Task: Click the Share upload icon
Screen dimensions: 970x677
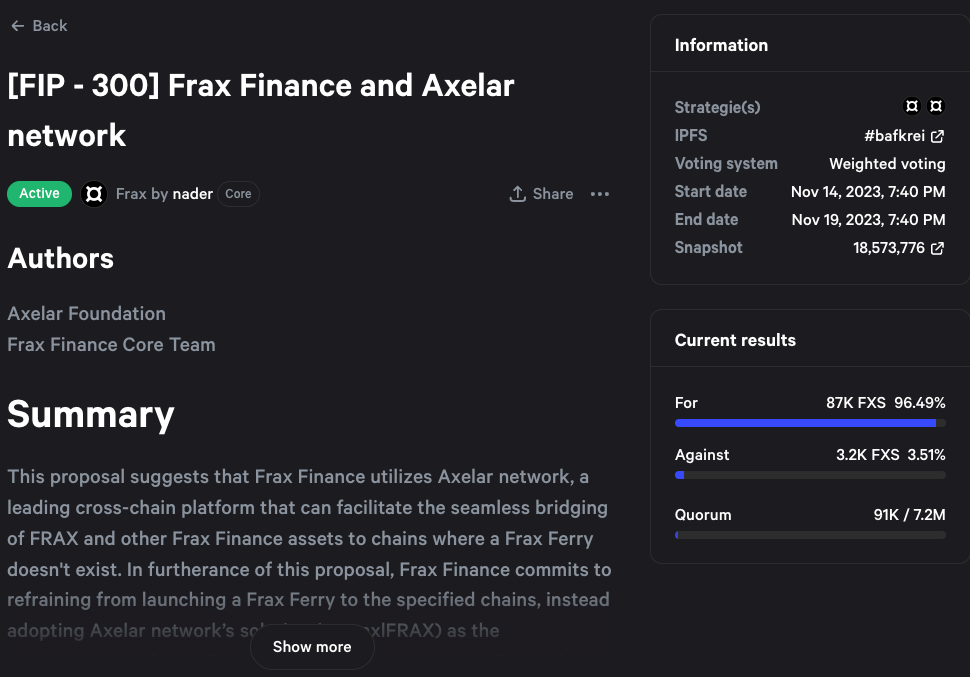Action: [x=517, y=194]
